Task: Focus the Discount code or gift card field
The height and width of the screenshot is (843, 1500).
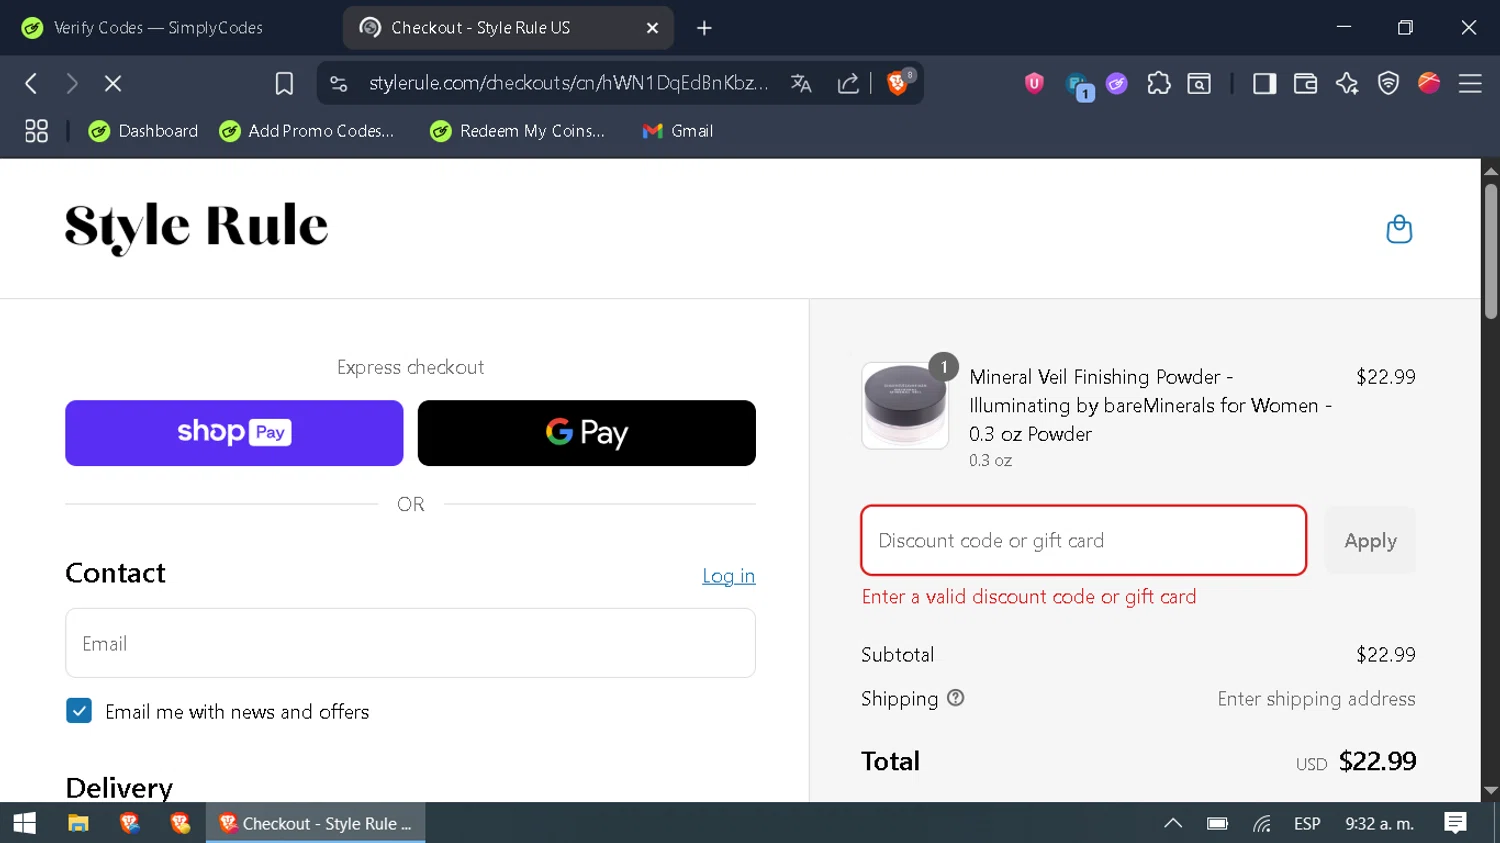Action: coord(1084,540)
